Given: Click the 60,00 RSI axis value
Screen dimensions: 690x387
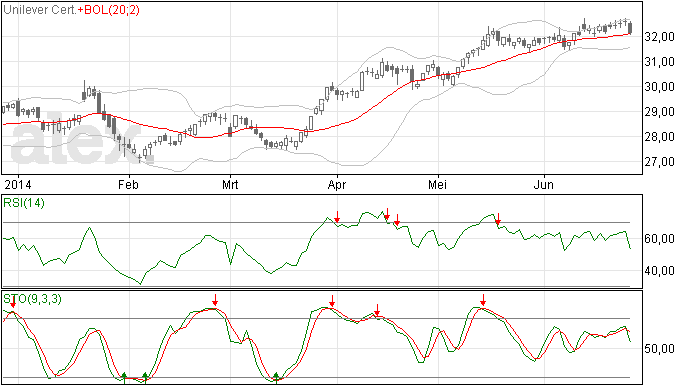Looking at the screenshot, I should point(659,239).
